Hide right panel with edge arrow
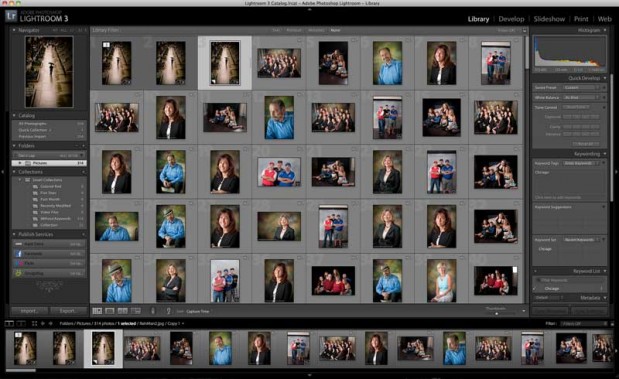This screenshot has width=619, height=379. (616, 172)
